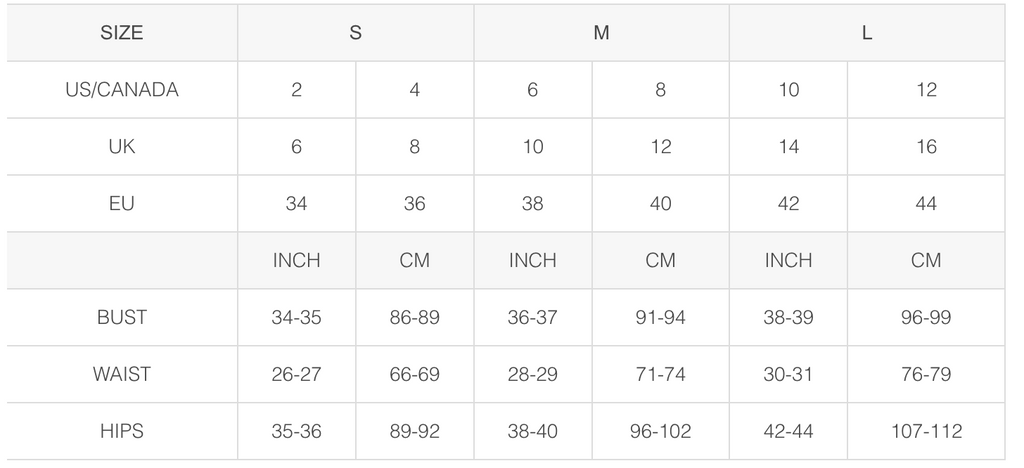Click the hips value 35-36 cell
1024x468 pixels.
pos(296,431)
